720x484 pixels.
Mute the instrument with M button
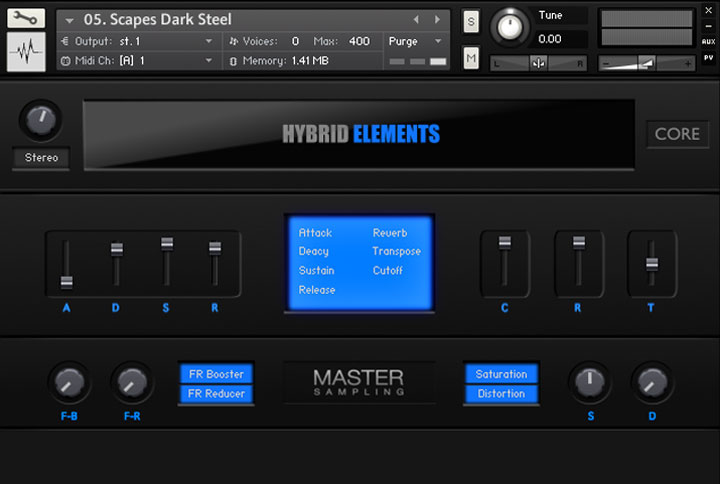tap(471, 59)
